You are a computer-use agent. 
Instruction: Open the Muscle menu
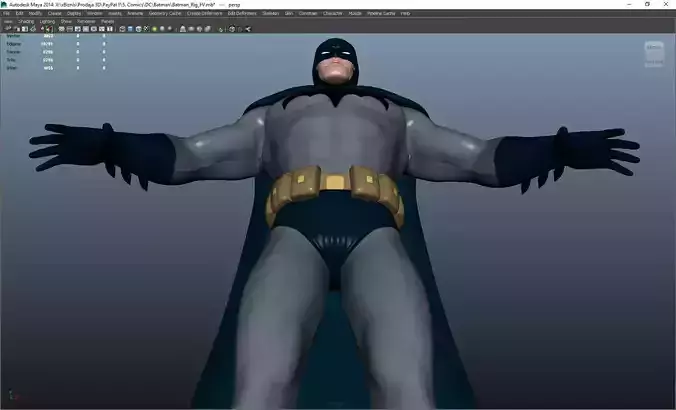tap(355, 13)
